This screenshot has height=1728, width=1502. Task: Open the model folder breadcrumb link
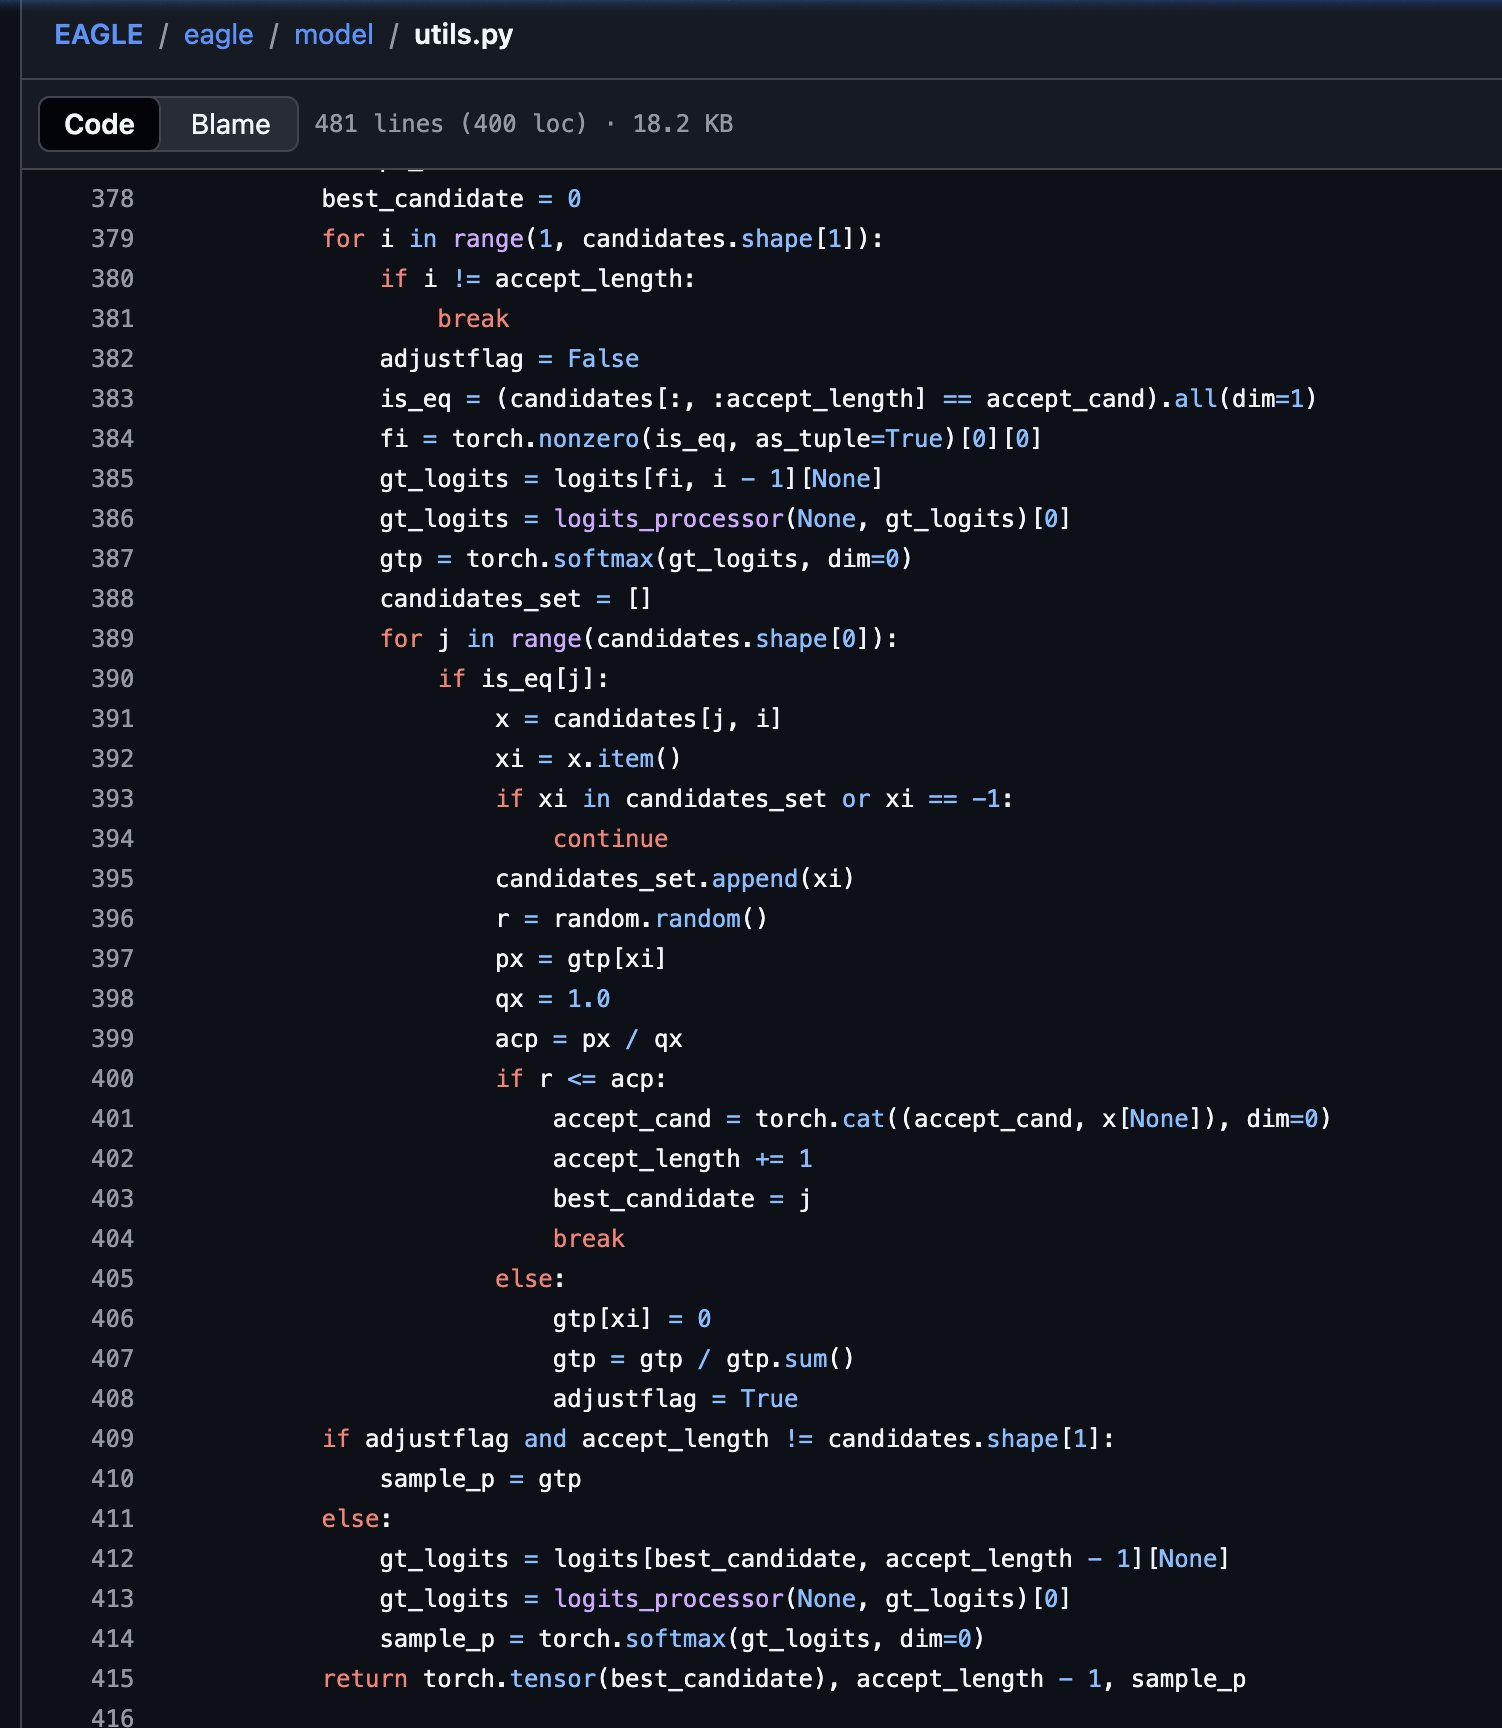333,35
